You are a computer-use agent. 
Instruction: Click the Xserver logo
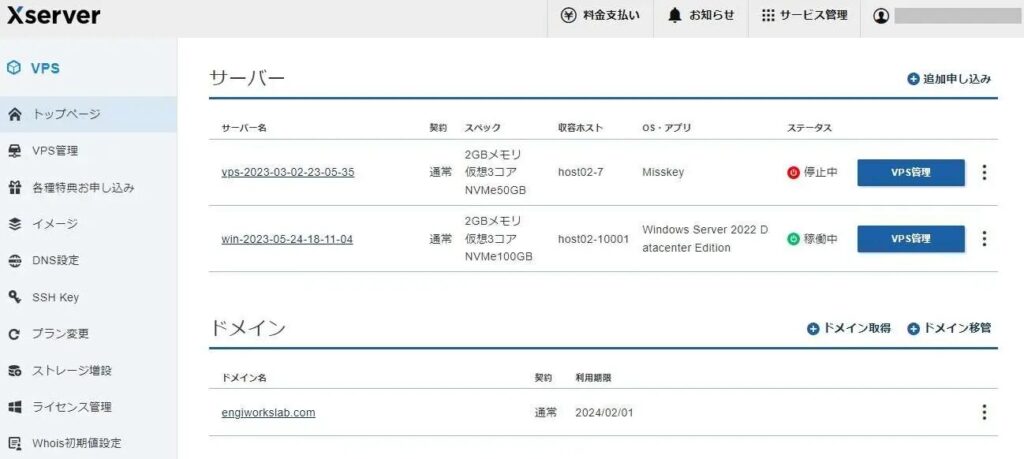(54, 16)
